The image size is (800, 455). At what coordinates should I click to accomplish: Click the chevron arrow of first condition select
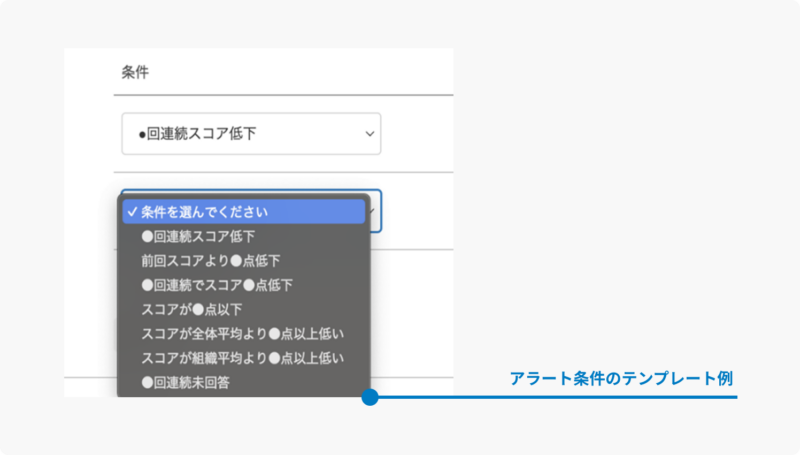[x=370, y=134]
